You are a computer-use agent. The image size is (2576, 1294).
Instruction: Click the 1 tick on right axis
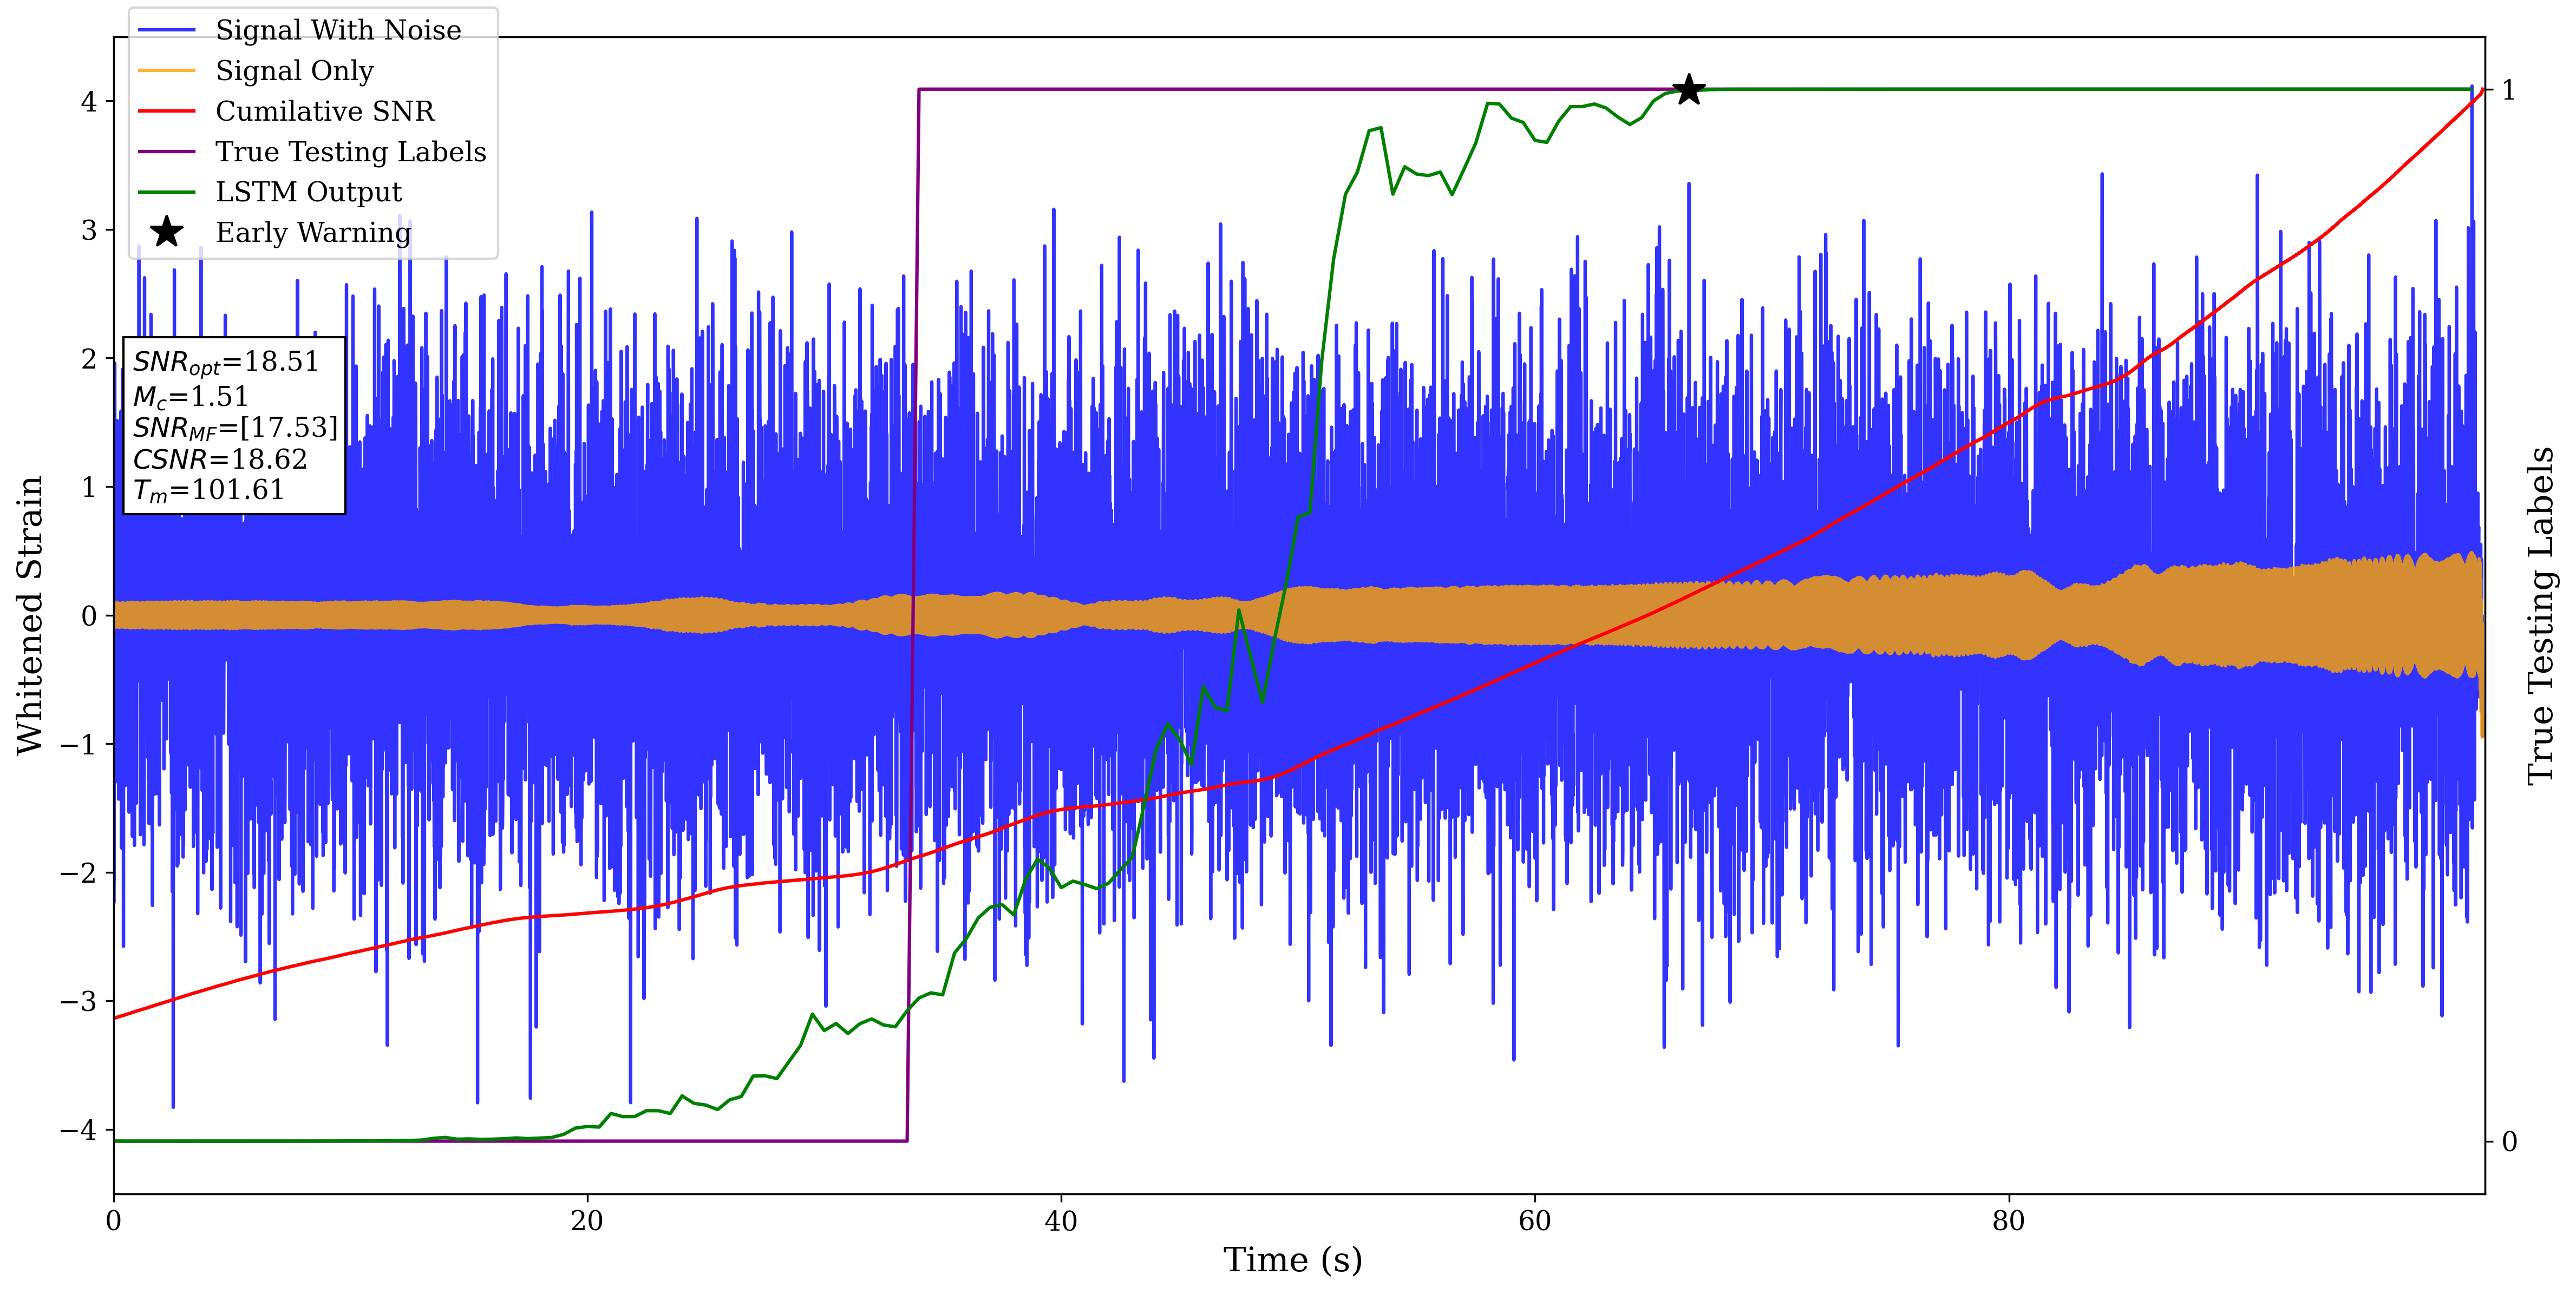point(2508,90)
